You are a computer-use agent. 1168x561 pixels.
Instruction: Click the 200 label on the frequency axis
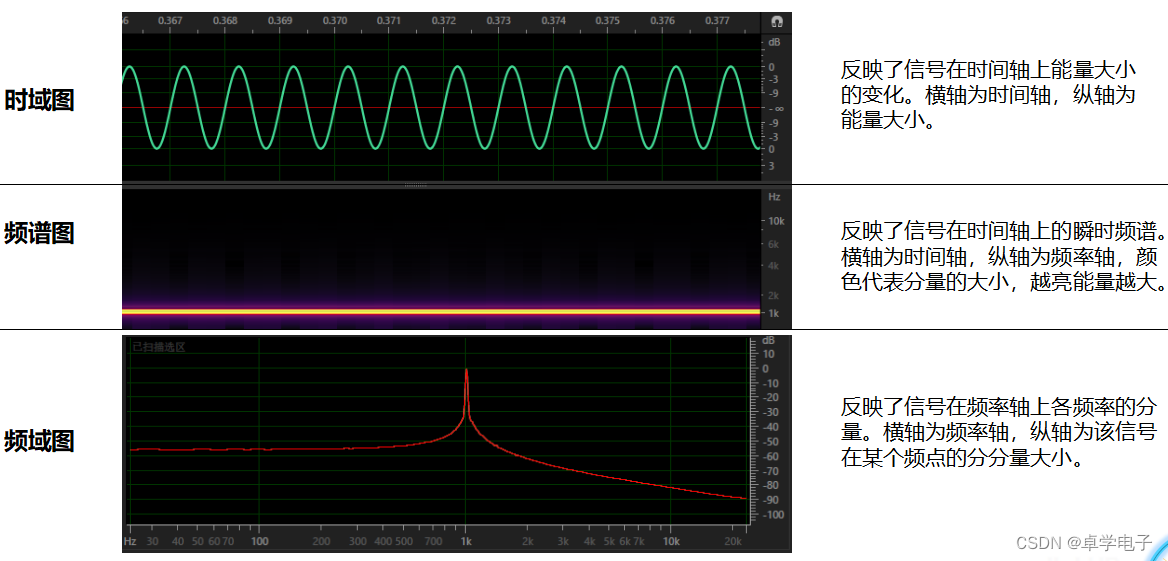click(x=321, y=541)
